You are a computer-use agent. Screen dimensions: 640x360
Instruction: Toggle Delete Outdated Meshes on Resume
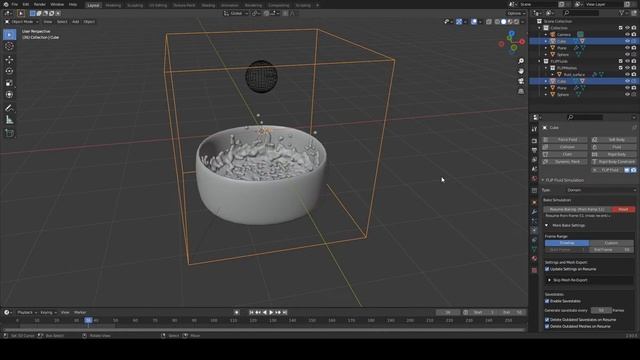547,326
